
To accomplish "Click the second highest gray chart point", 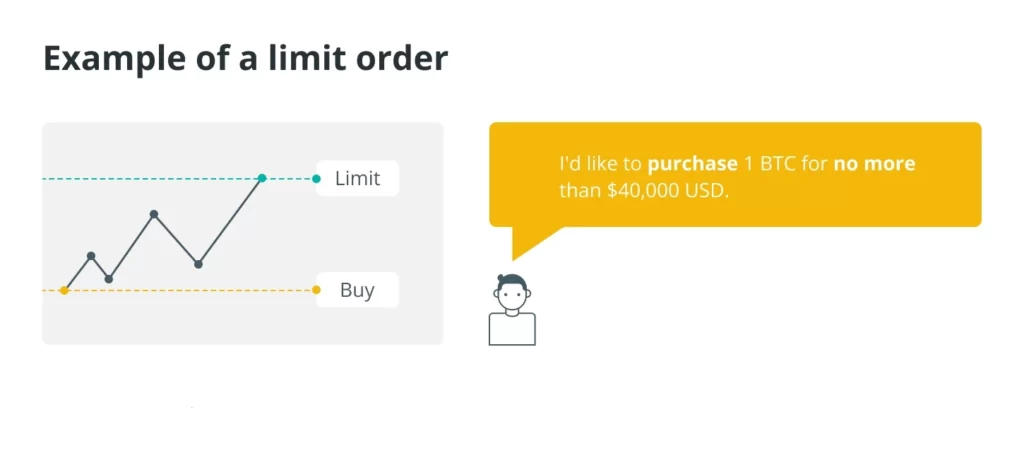I will tap(153, 214).
